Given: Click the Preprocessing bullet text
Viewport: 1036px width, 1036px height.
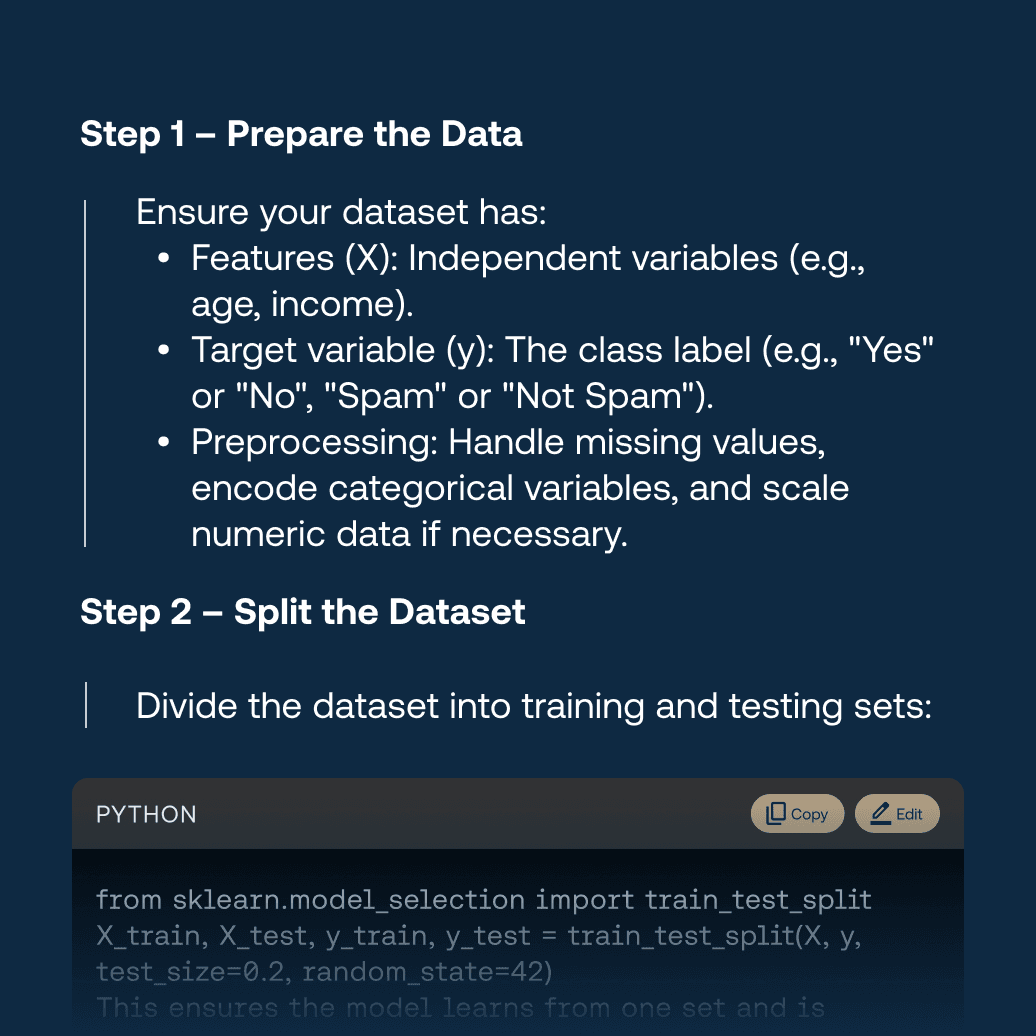Looking at the screenshot, I should tap(520, 488).
